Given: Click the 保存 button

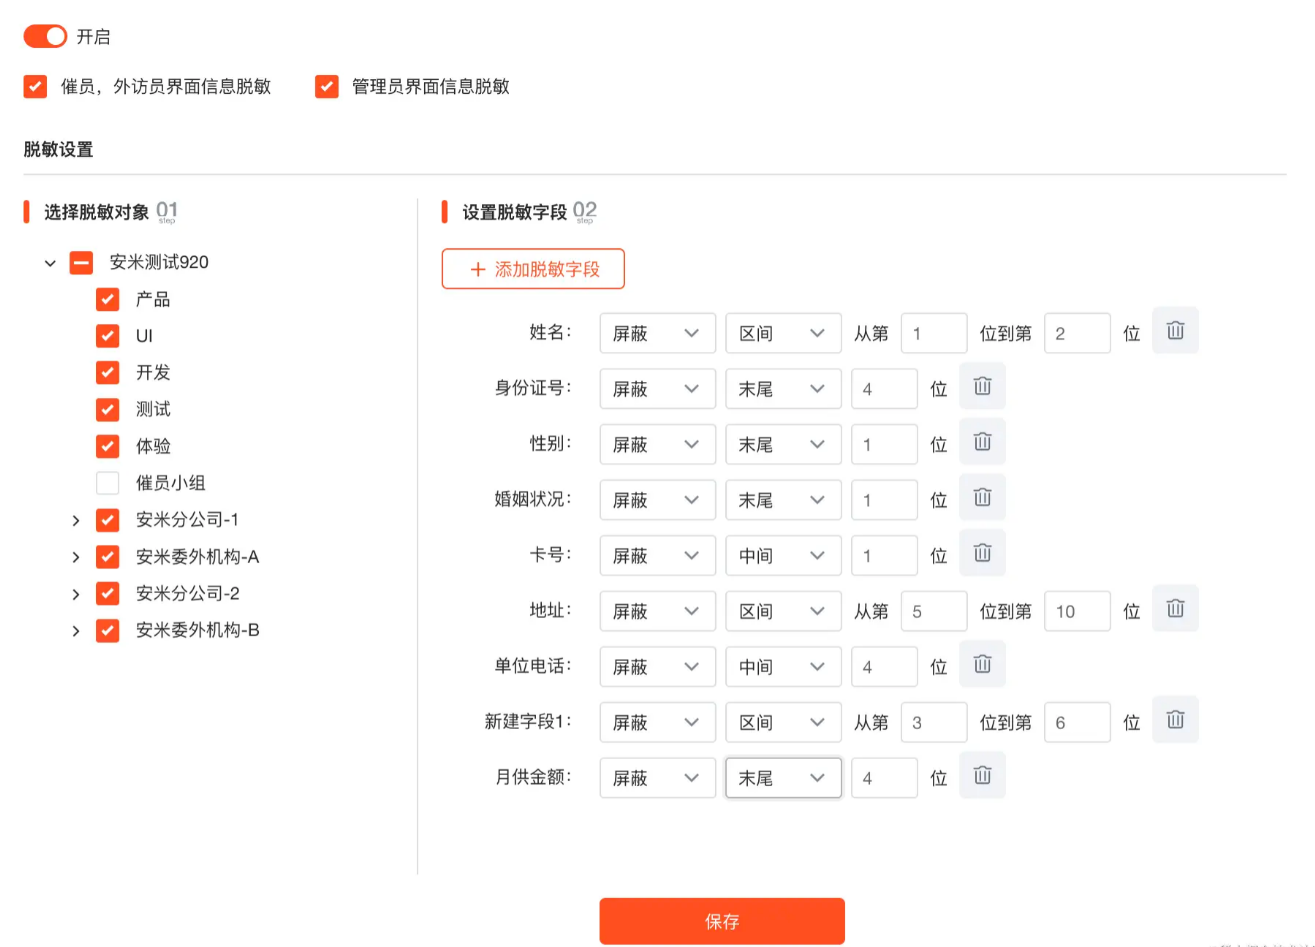Looking at the screenshot, I should pyautogui.click(x=722, y=921).
